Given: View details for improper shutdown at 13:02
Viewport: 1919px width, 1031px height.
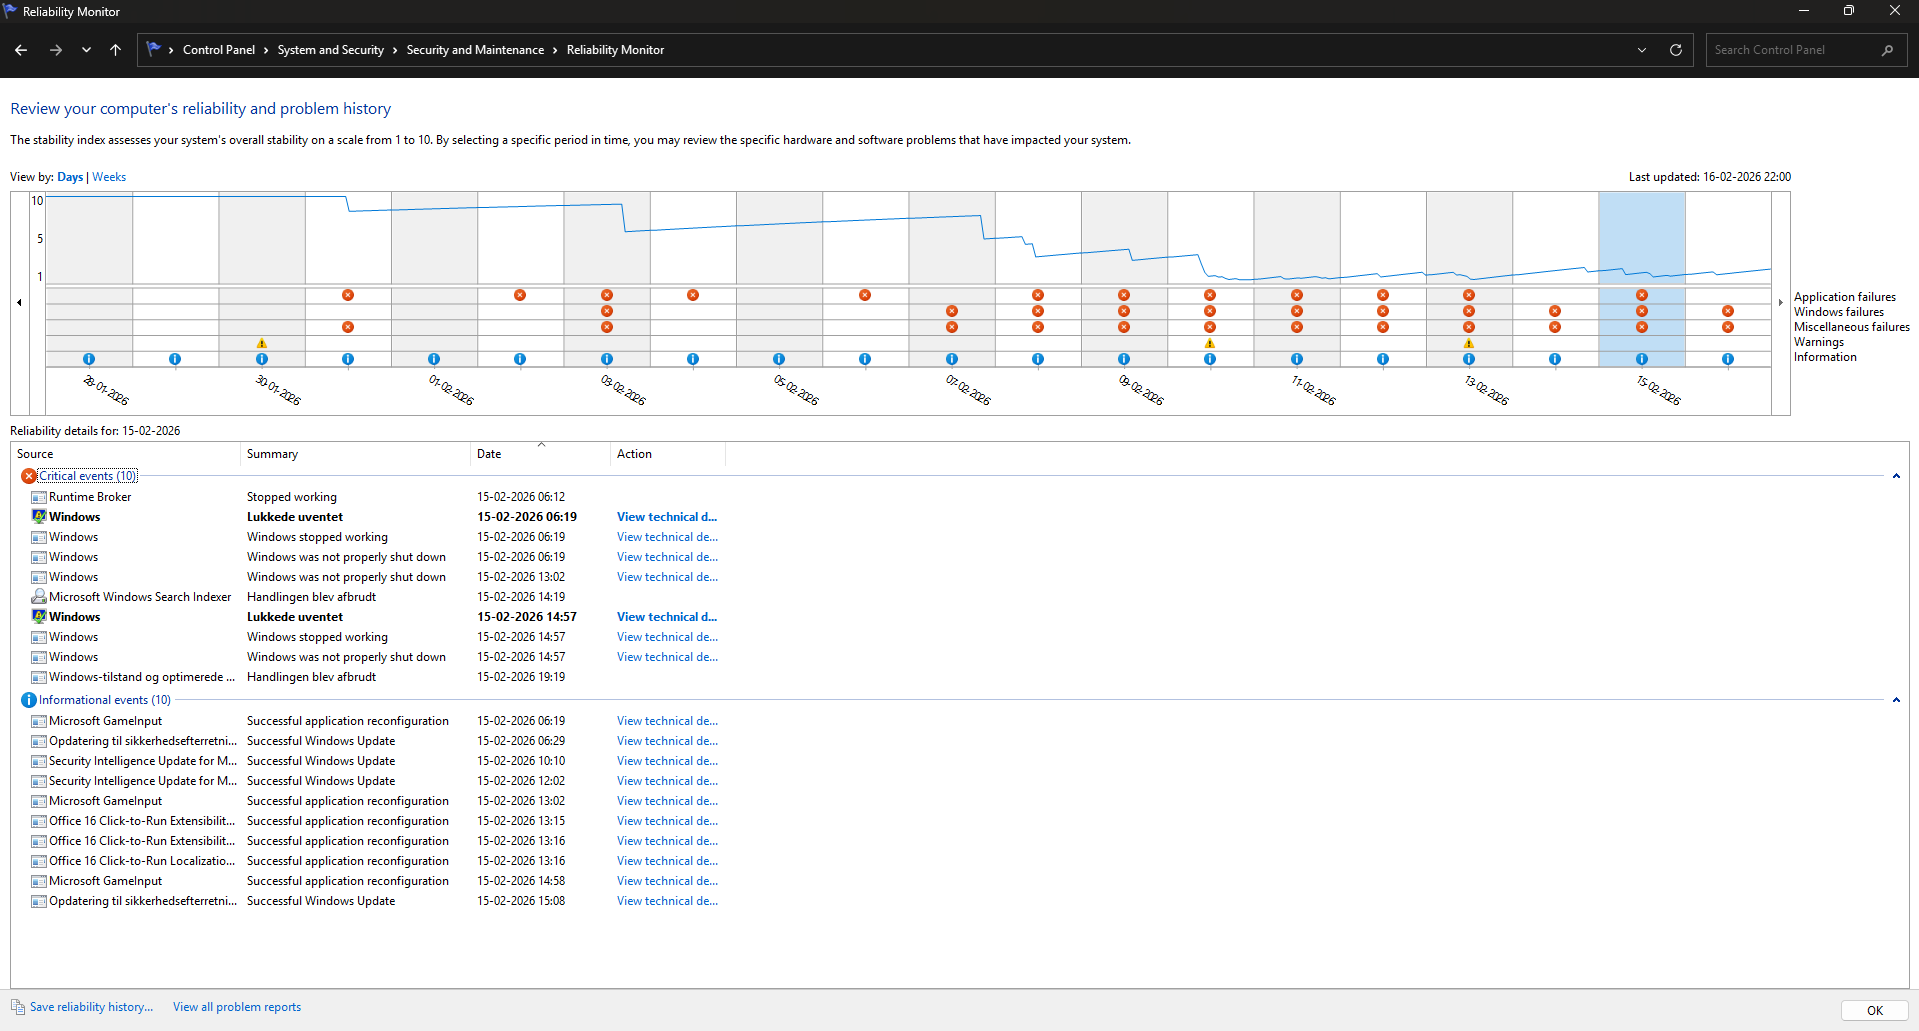Looking at the screenshot, I should 667,577.
